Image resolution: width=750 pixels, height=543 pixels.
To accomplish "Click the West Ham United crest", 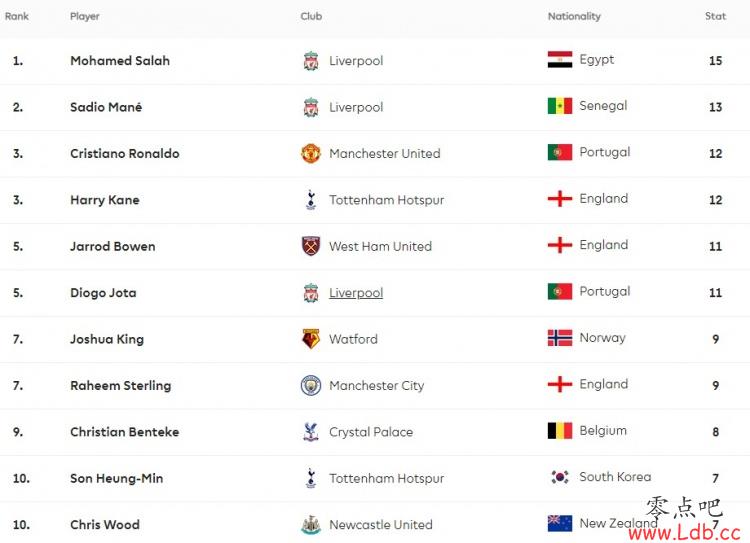I will (311, 246).
